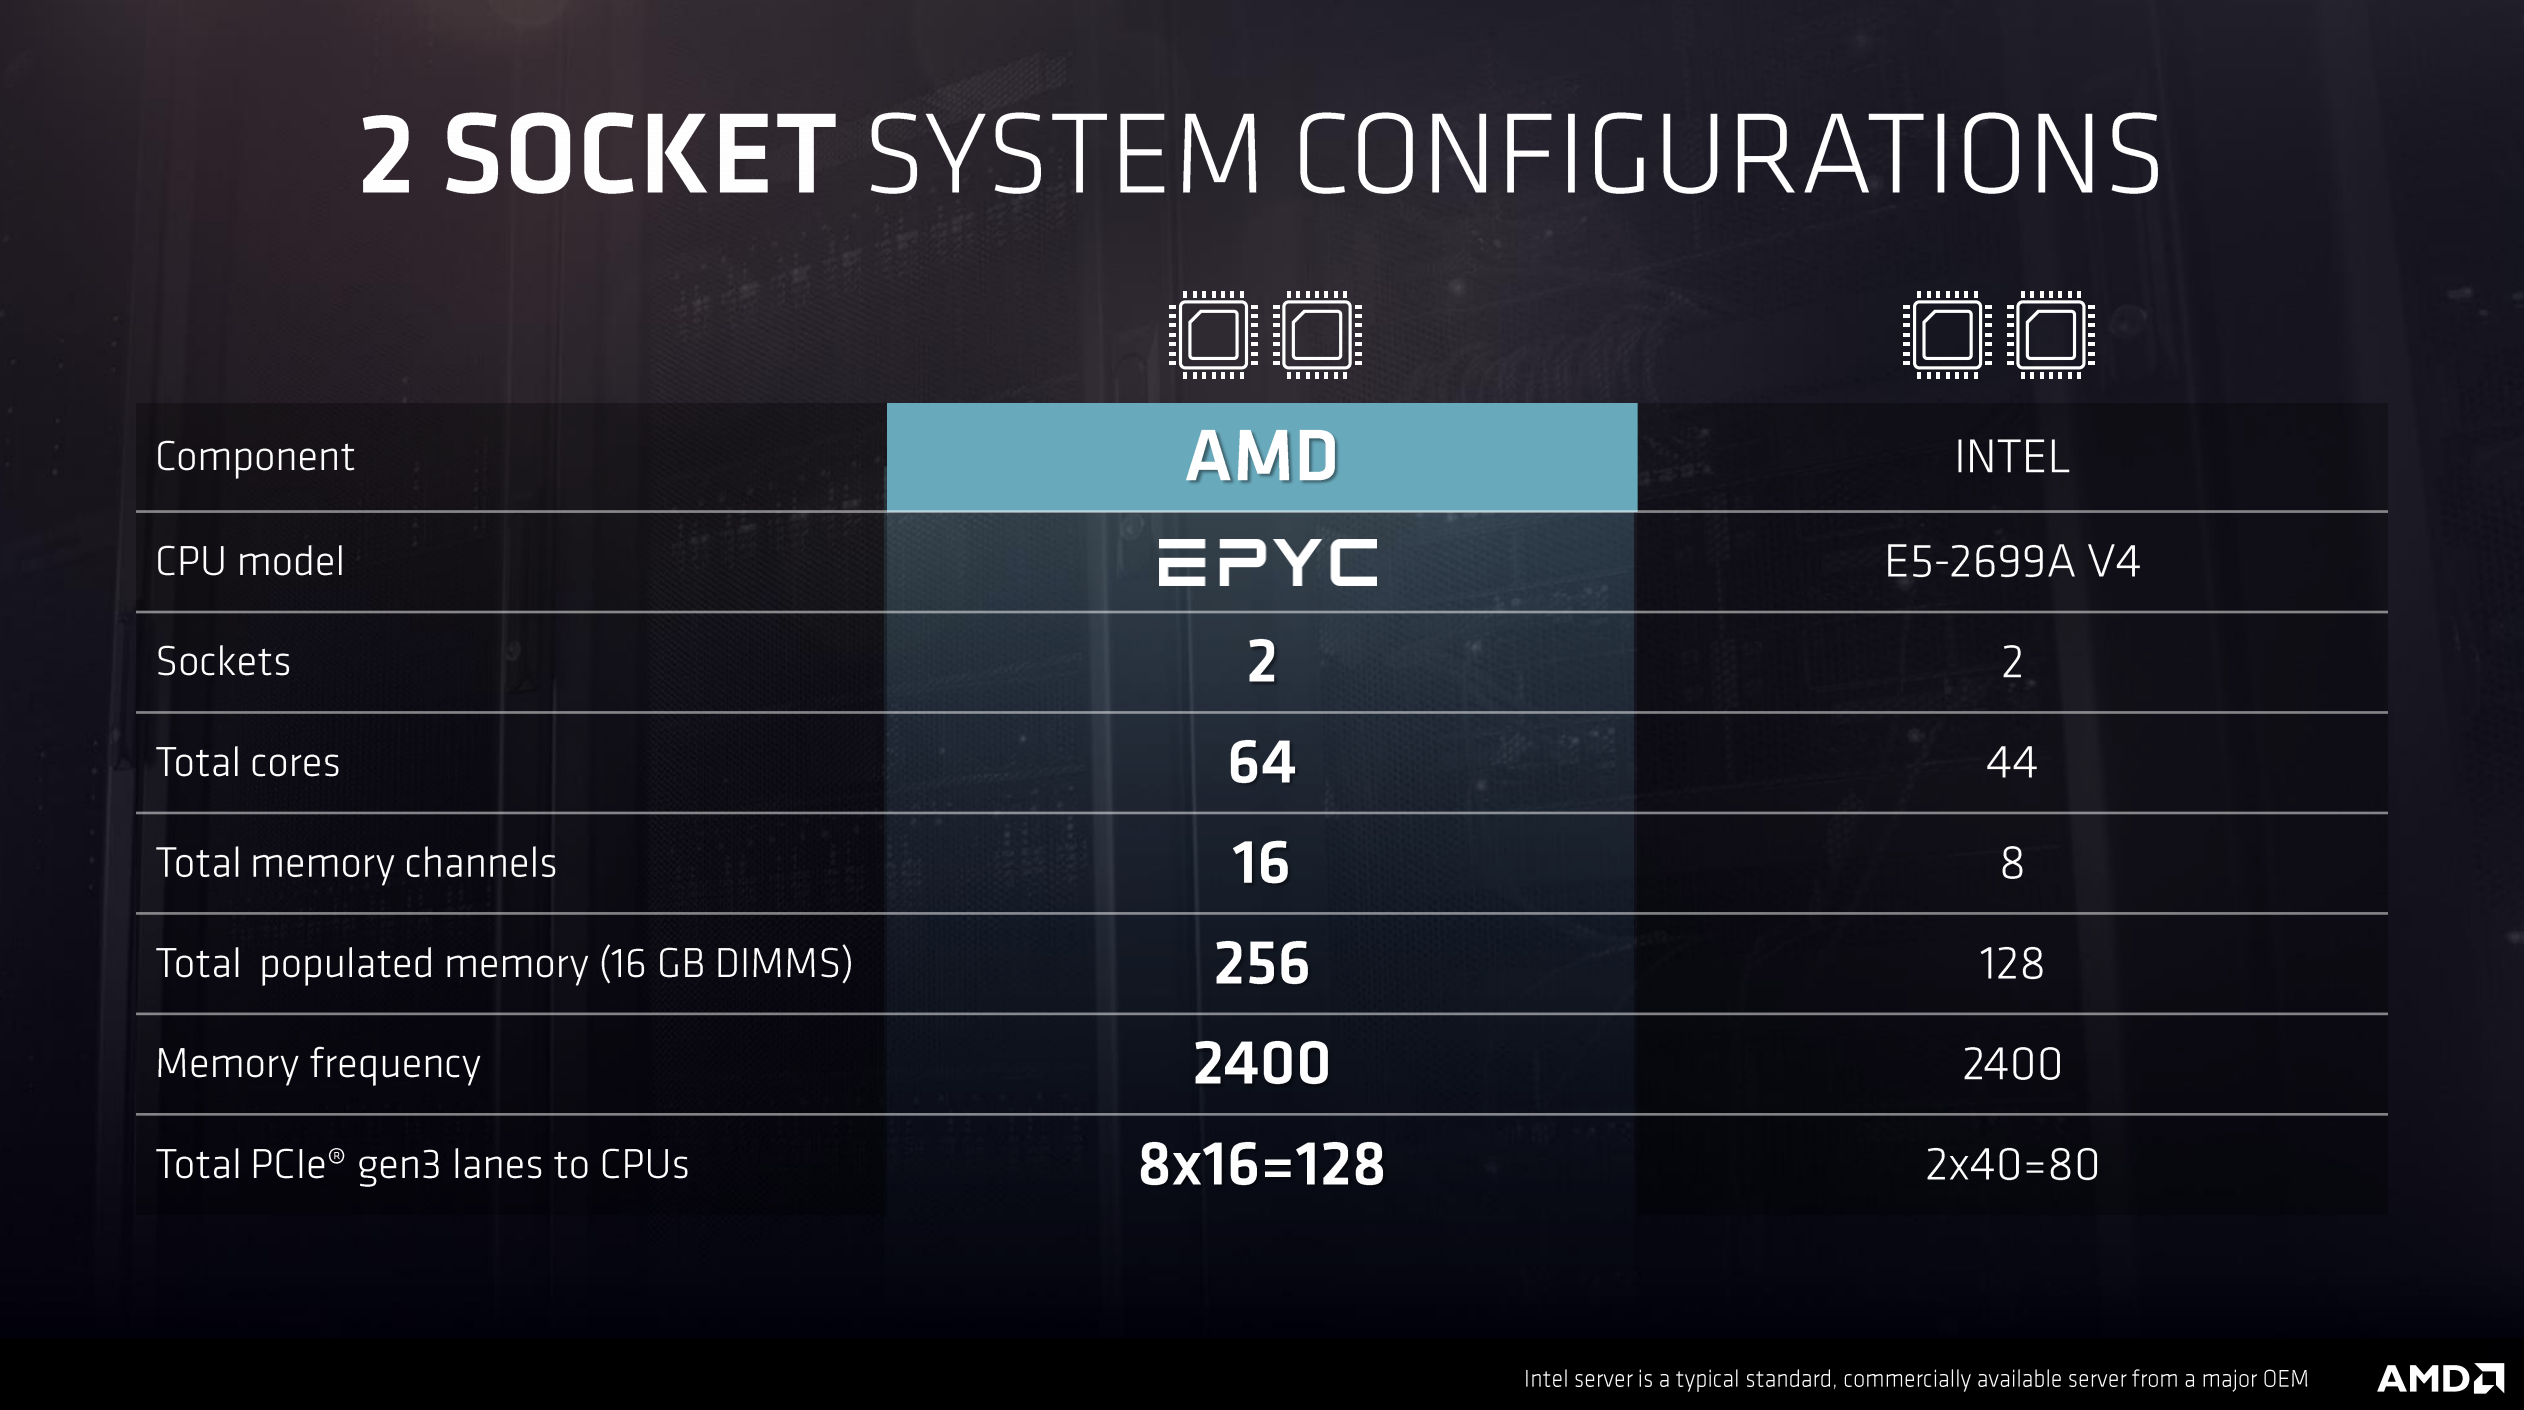Image resolution: width=2524 pixels, height=1410 pixels.
Task: Select the highlighted AMD column header
Action: (x=1261, y=457)
